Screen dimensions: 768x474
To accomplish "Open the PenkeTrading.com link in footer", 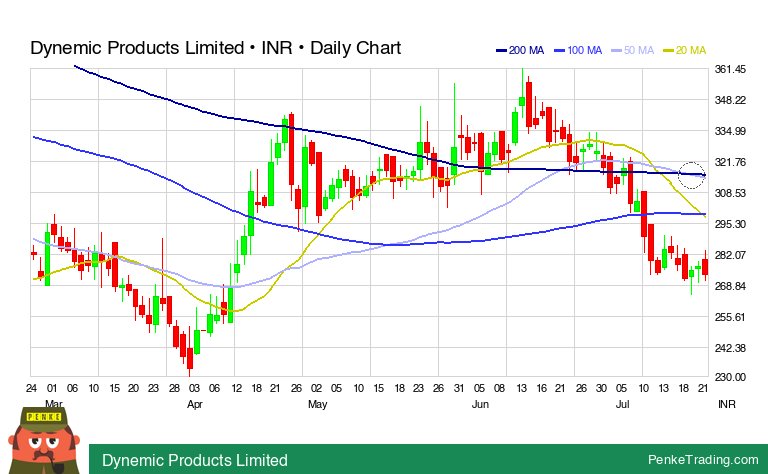I will pos(703,460).
